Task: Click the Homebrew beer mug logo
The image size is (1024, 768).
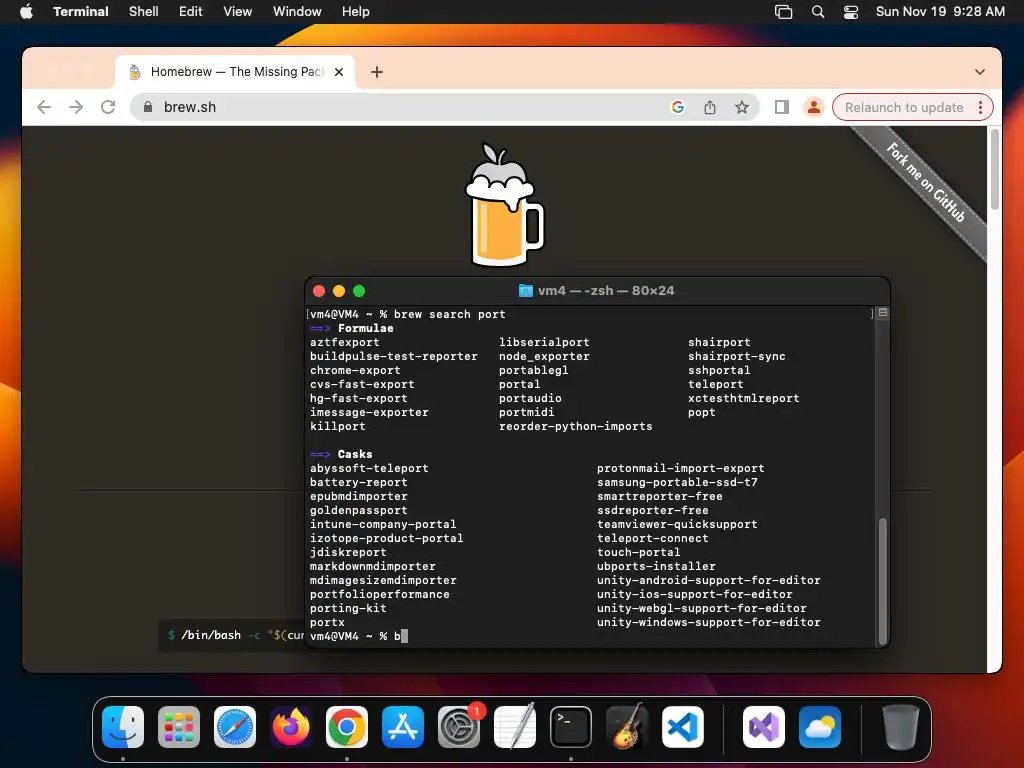Action: coord(504,205)
